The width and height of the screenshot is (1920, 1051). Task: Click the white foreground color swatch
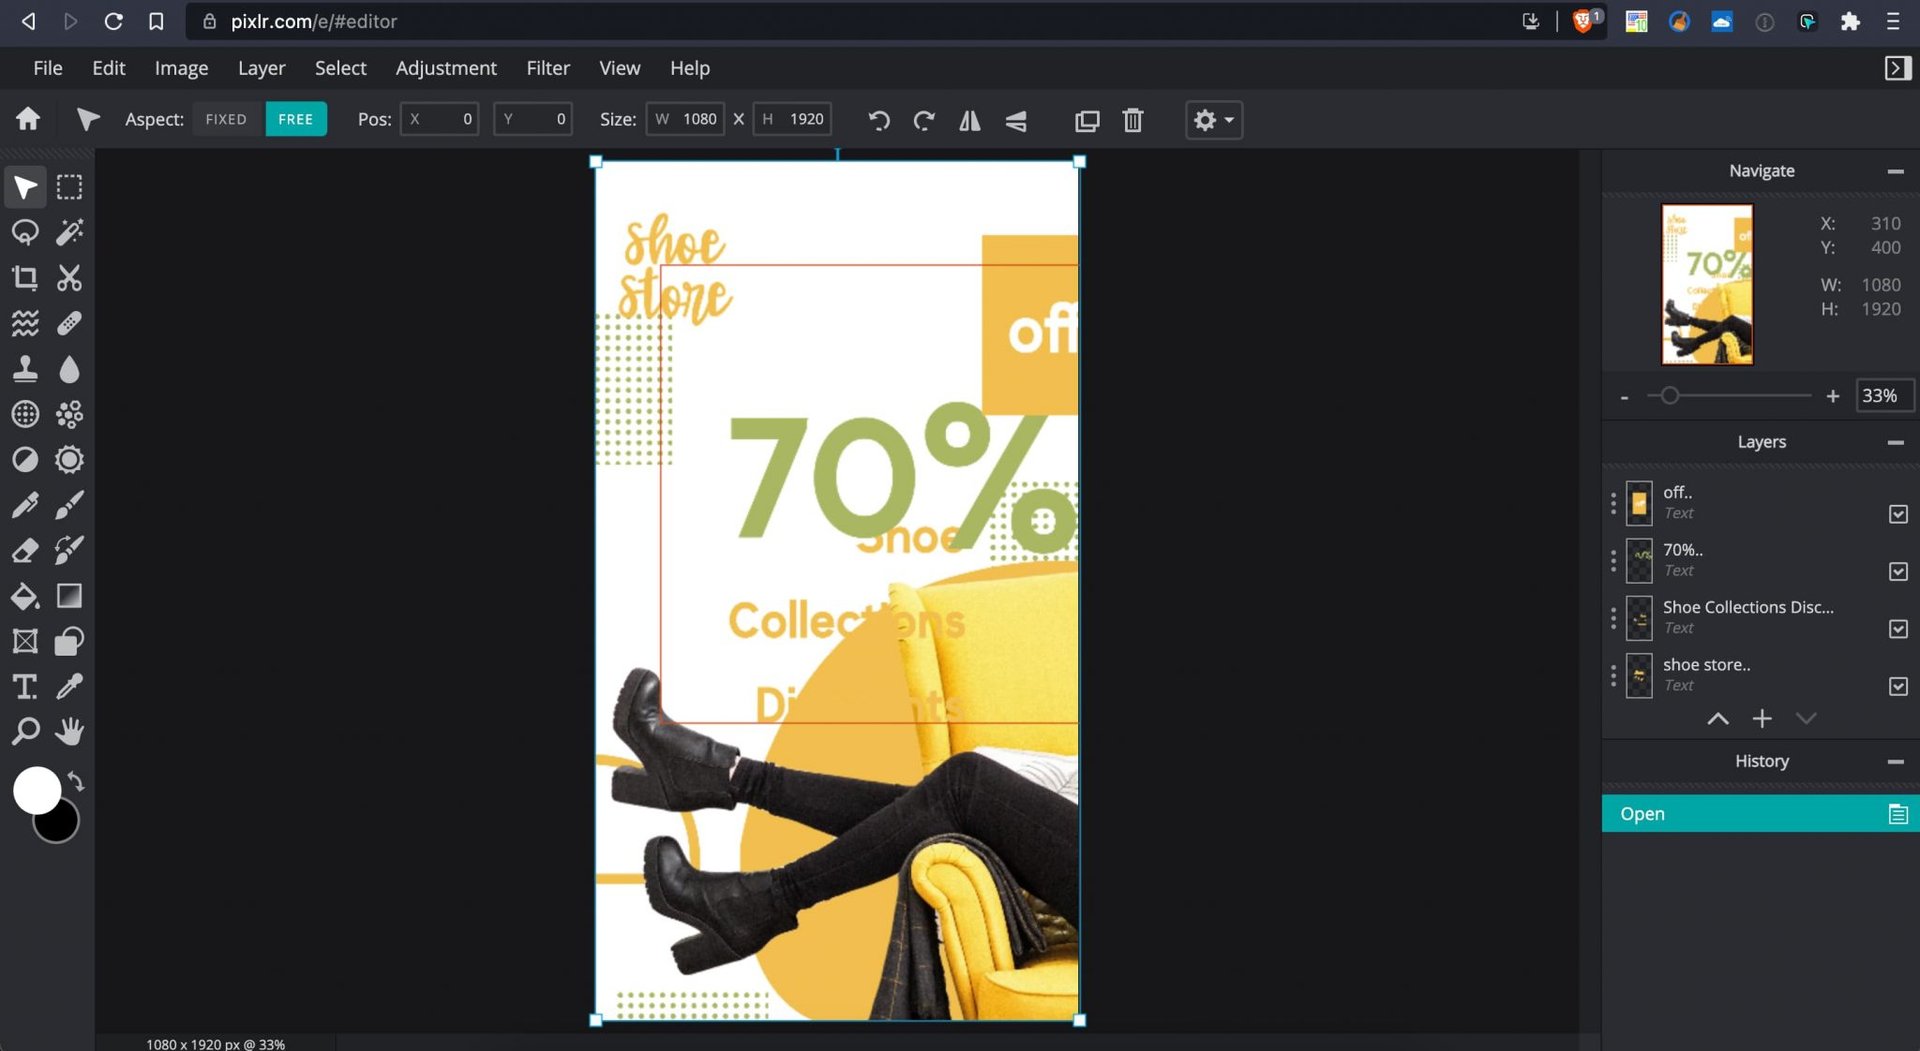coord(35,790)
